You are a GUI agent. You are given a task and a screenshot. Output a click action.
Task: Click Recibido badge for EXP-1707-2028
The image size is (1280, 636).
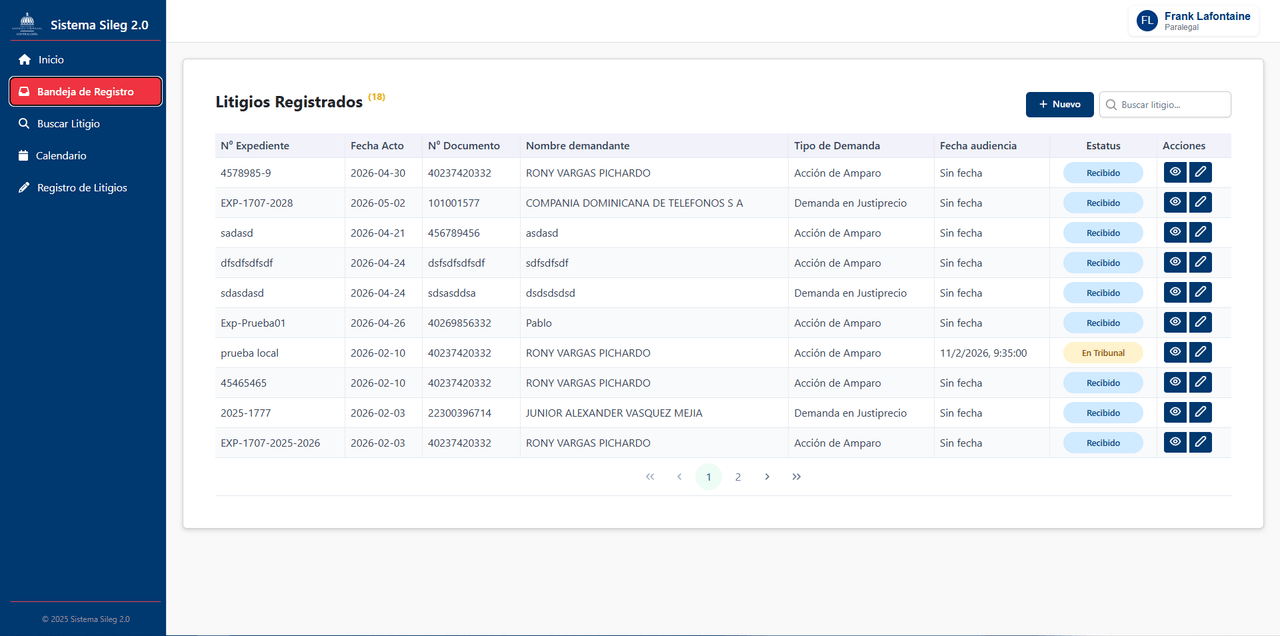click(1103, 203)
